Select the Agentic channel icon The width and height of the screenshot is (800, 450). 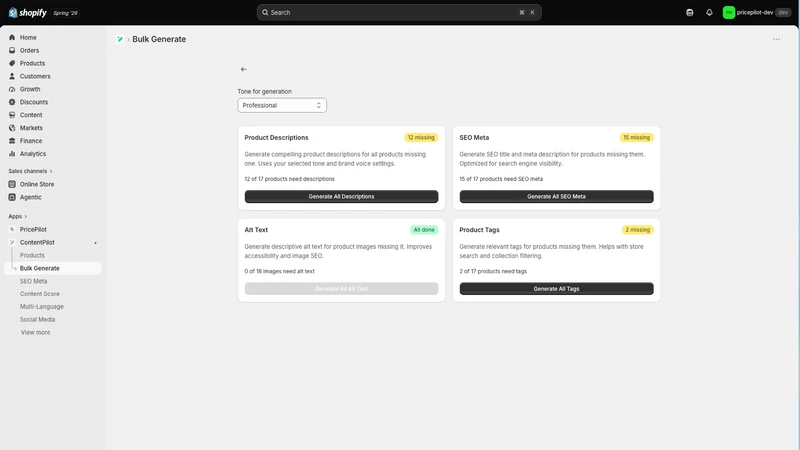12,197
